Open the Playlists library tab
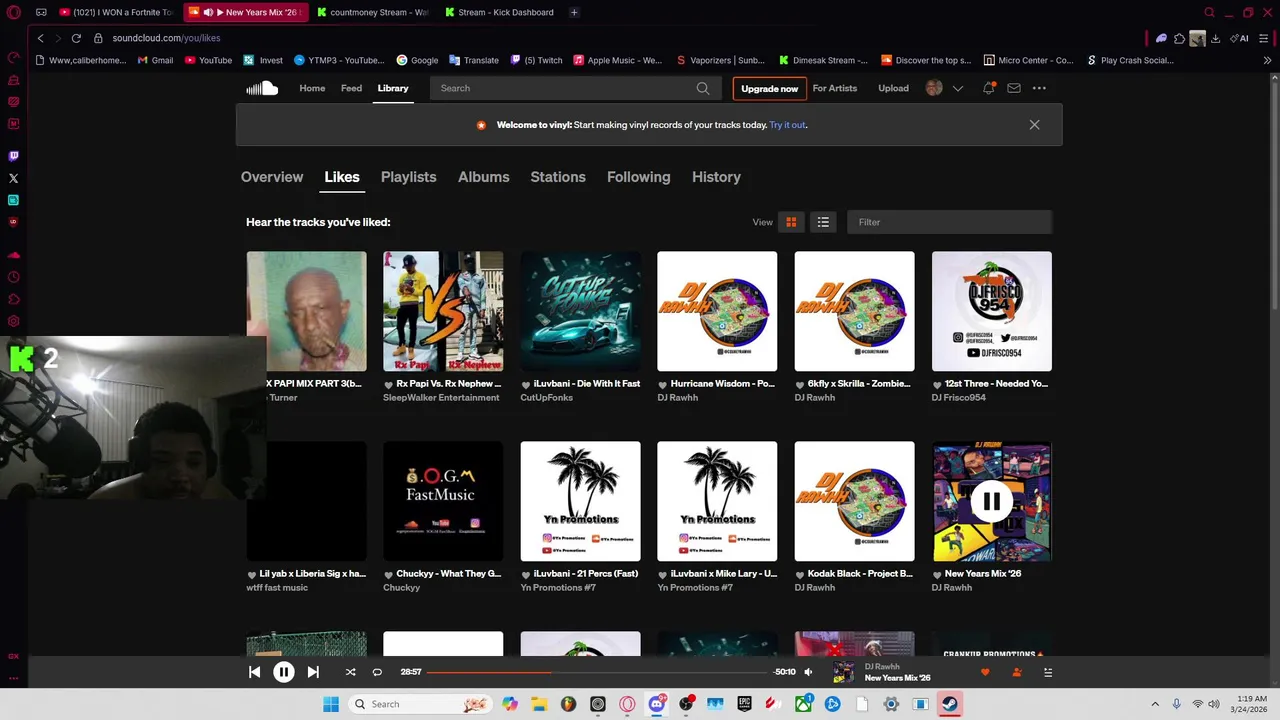This screenshot has height=720, width=1280. pos(408,177)
